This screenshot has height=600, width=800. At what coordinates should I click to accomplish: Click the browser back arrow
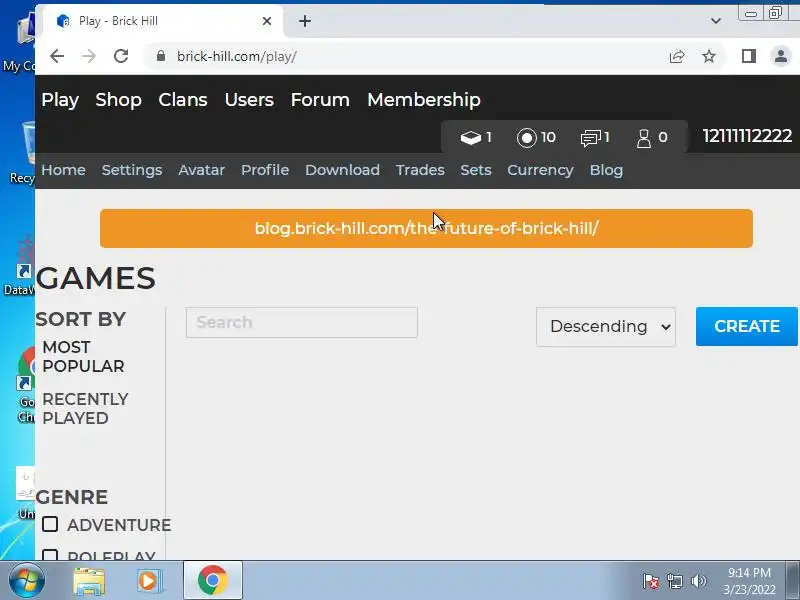[57, 56]
